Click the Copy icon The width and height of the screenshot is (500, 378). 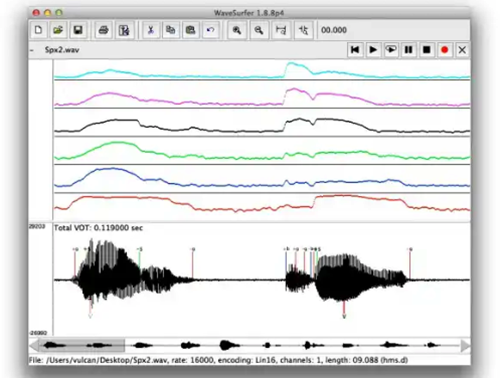[x=171, y=30]
